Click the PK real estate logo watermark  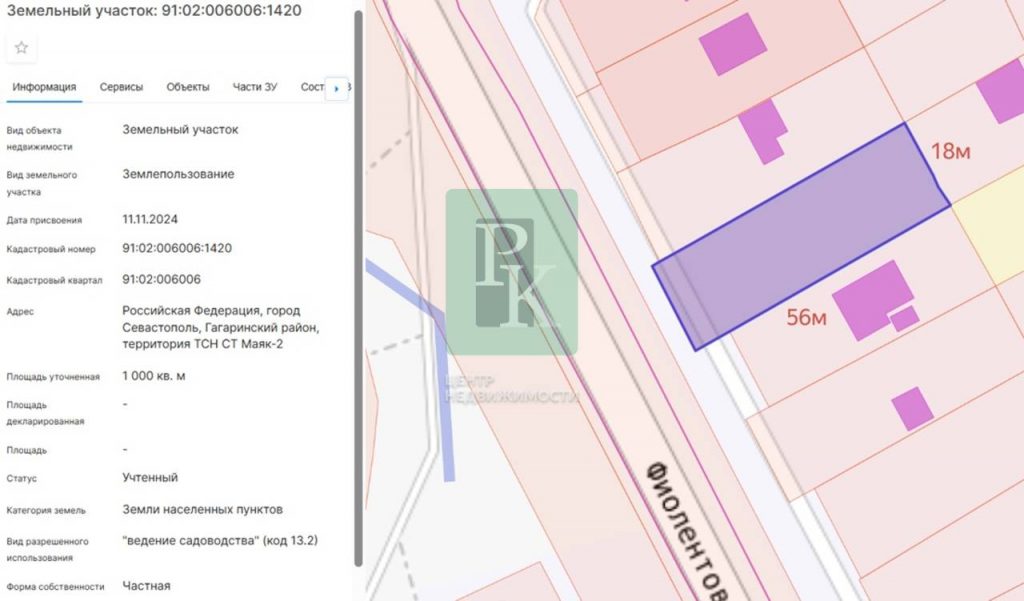[511, 272]
